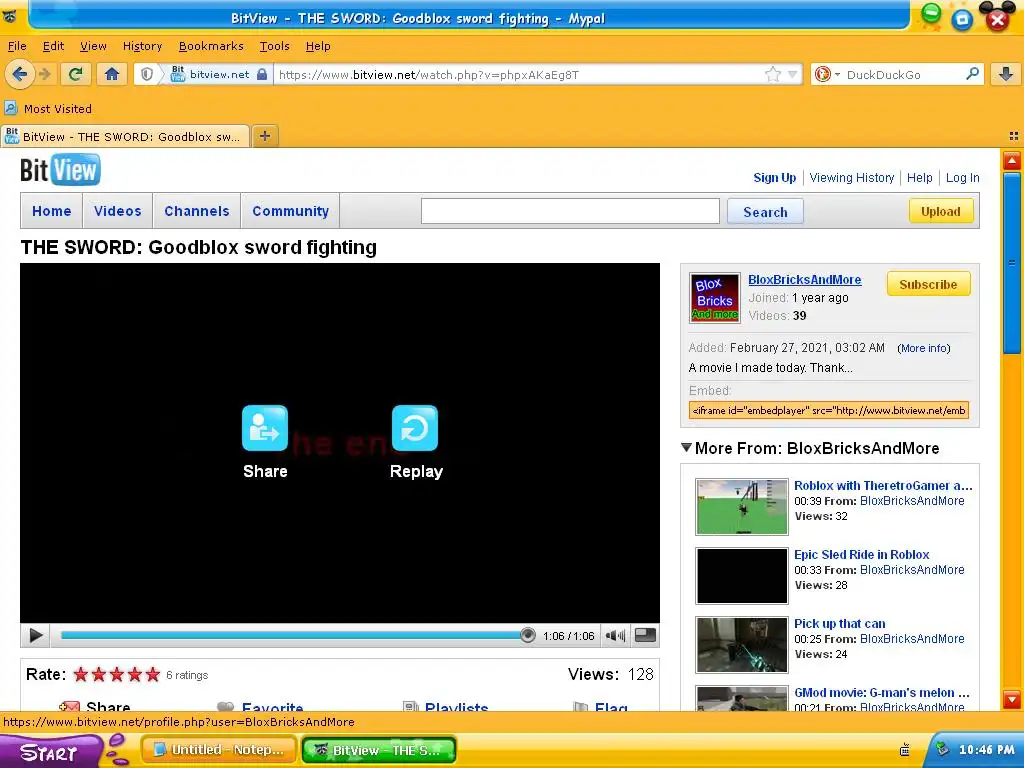Click the page scrollbar down arrow
The image size is (1024, 768).
point(1012,699)
